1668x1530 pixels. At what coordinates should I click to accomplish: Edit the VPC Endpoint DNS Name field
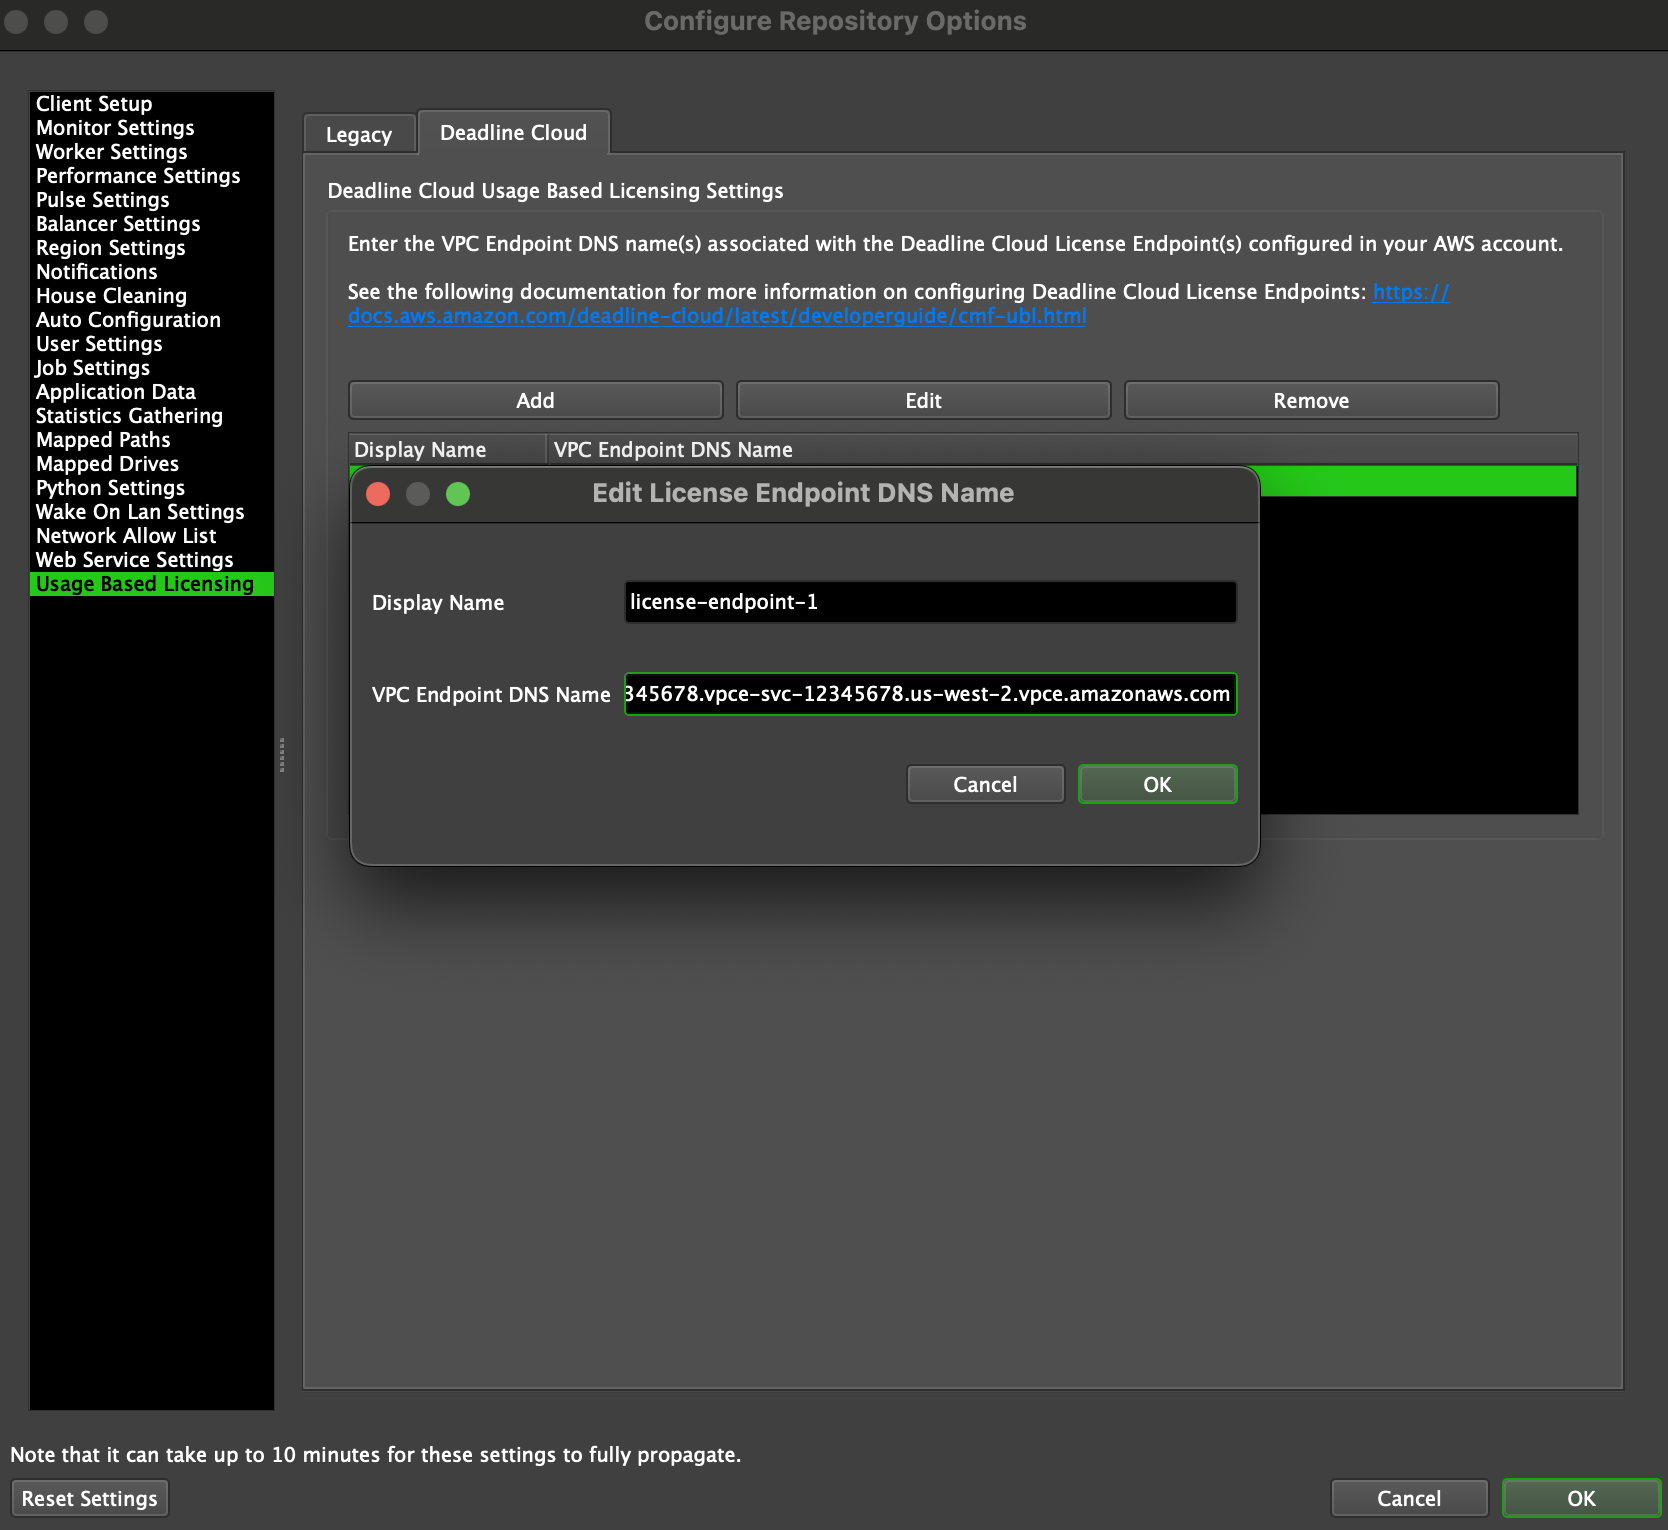(928, 694)
